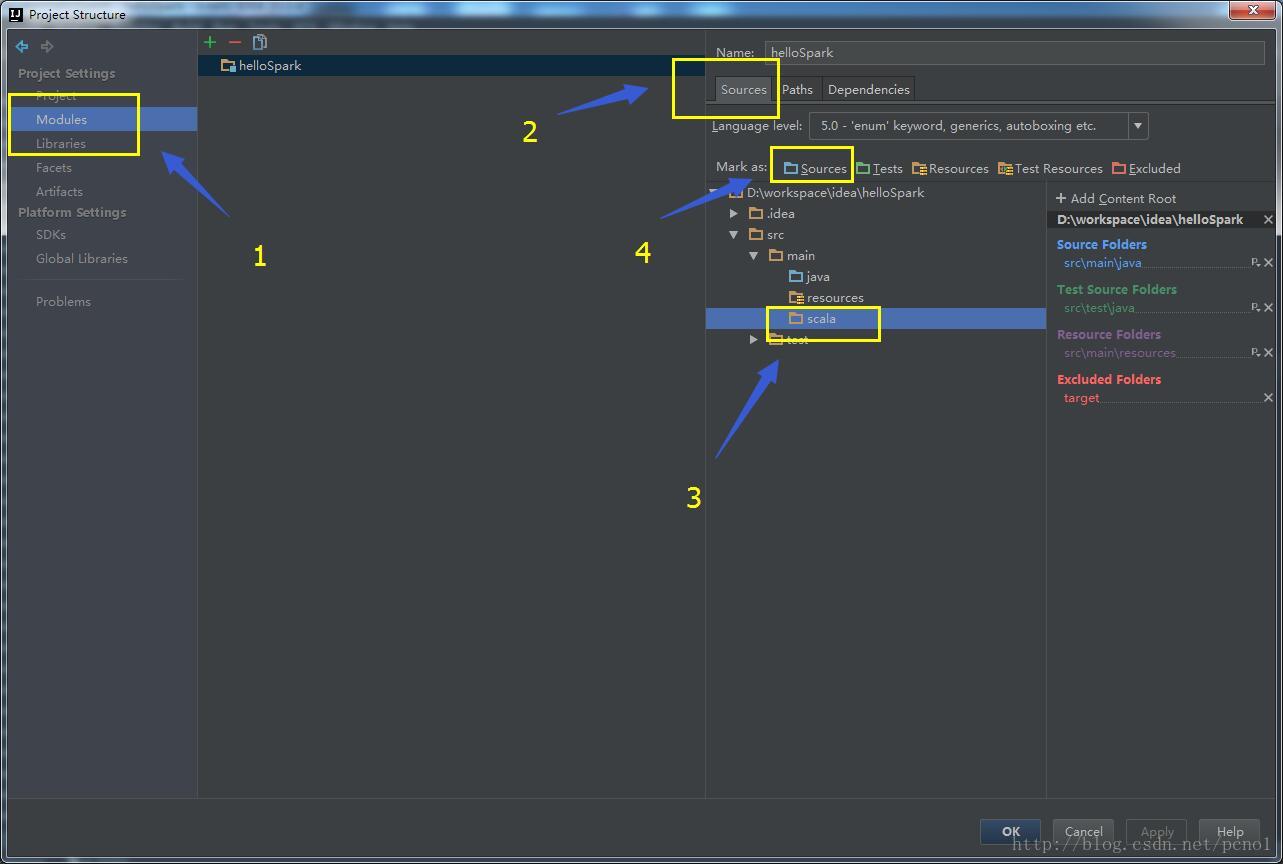
Task: Open Facets settings section
Action: [54, 167]
